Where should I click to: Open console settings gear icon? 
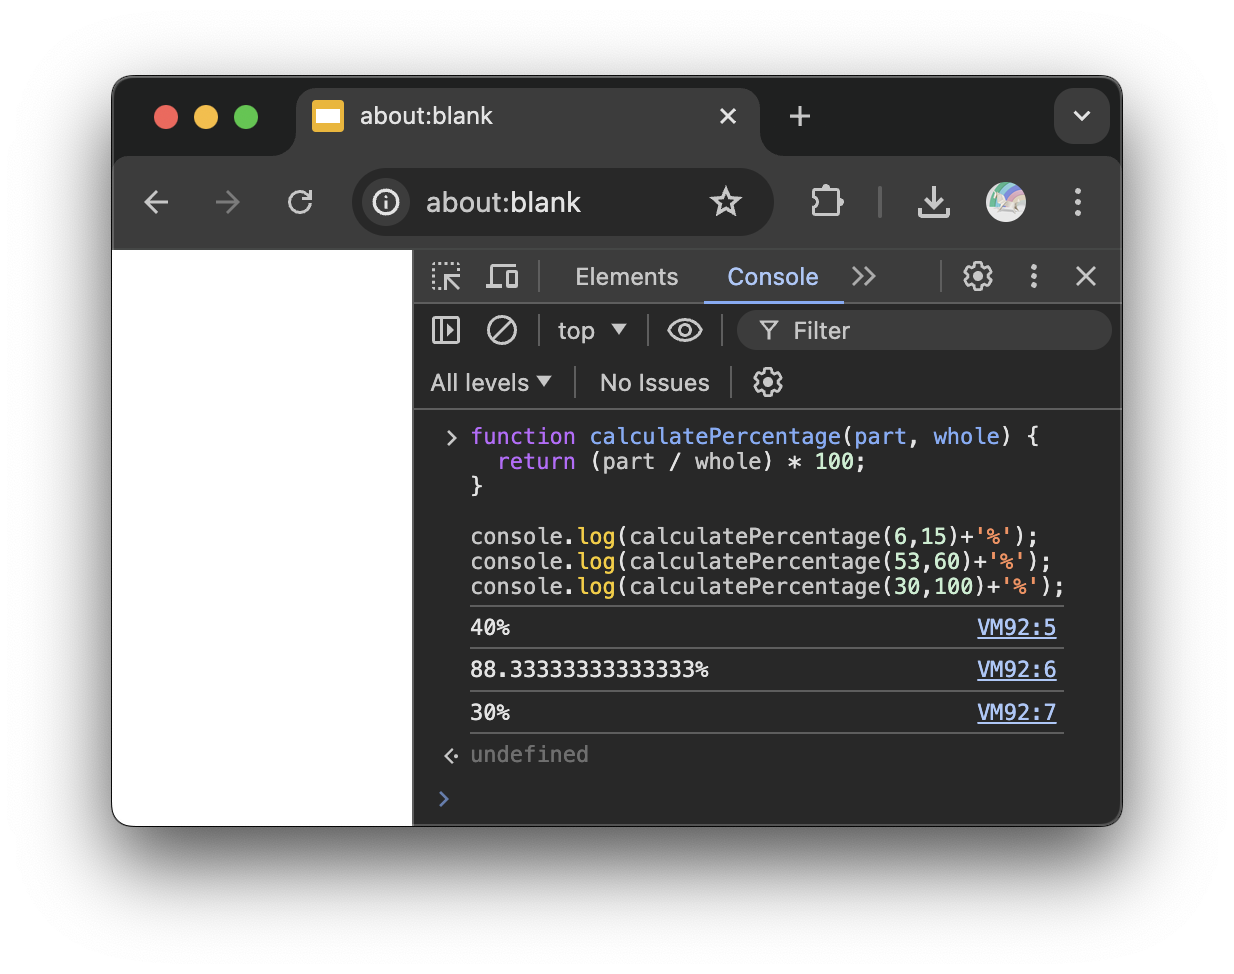pos(768,382)
